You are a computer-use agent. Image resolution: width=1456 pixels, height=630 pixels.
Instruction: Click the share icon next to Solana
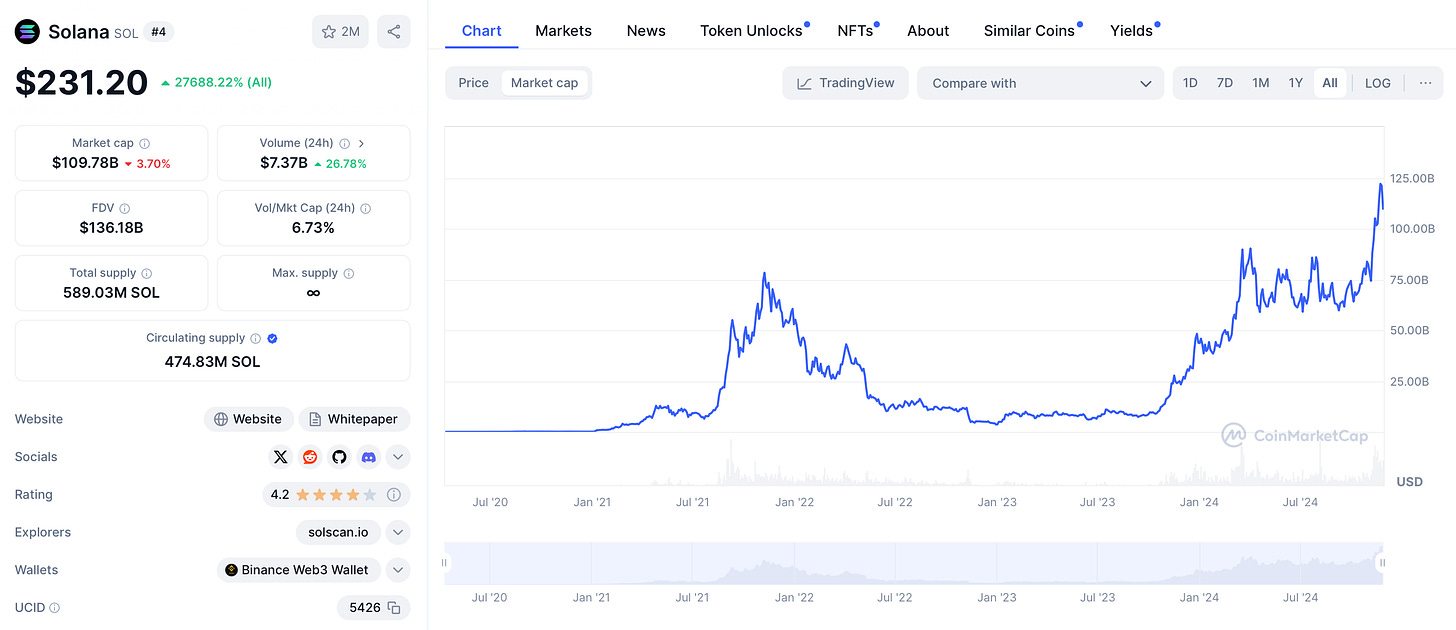[394, 32]
